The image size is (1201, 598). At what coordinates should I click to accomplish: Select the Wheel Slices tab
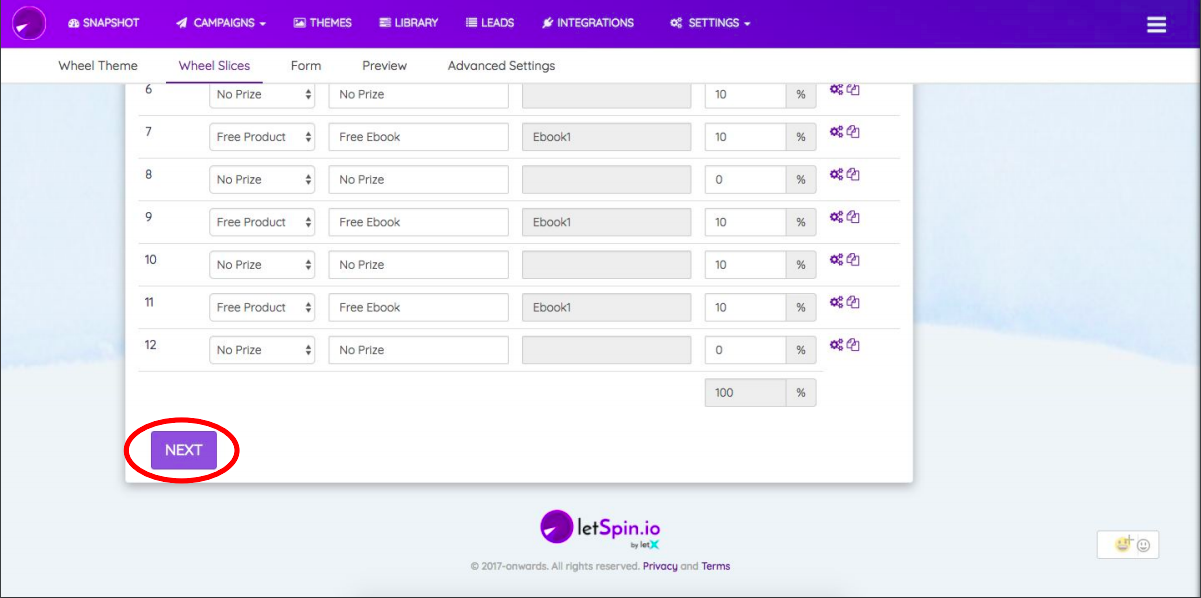[x=214, y=66]
